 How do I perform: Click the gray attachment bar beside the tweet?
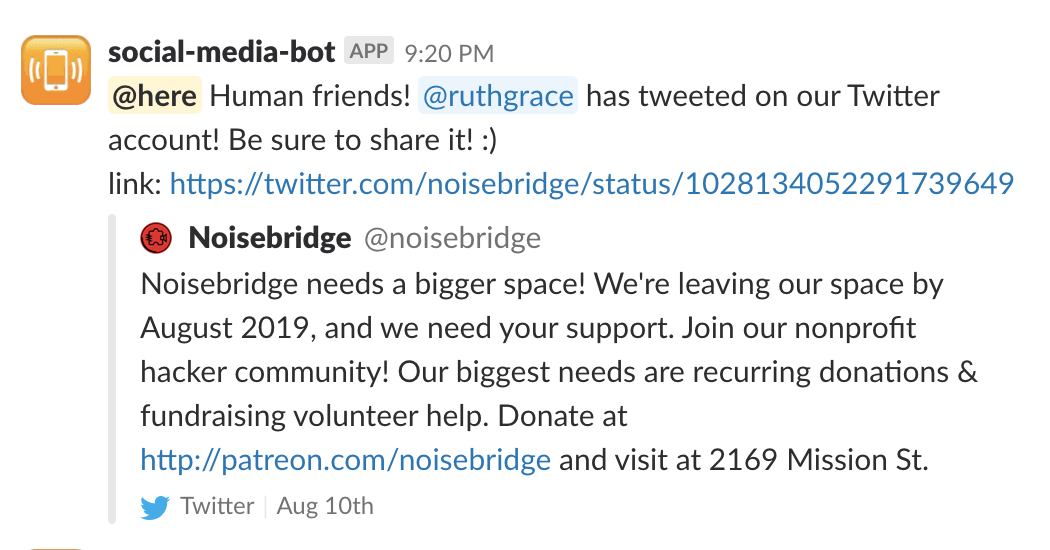pyautogui.click(x=112, y=370)
